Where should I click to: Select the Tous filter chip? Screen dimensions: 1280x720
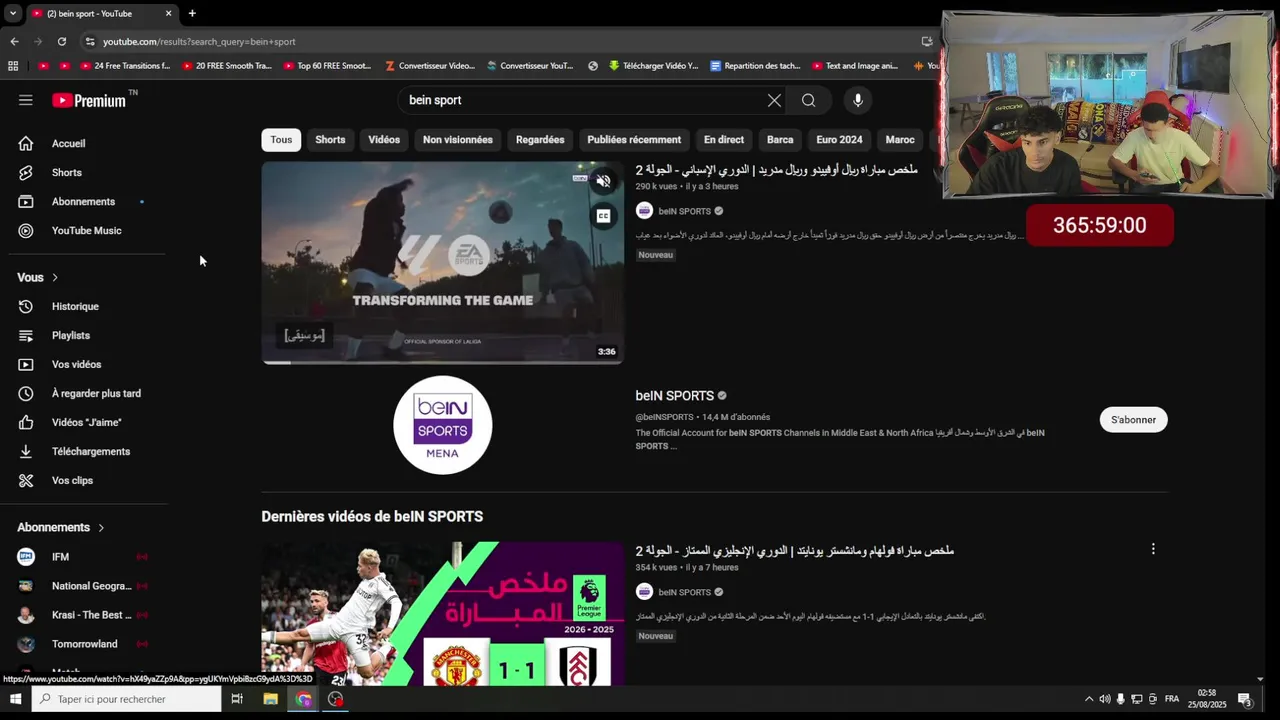click(281, 140)
